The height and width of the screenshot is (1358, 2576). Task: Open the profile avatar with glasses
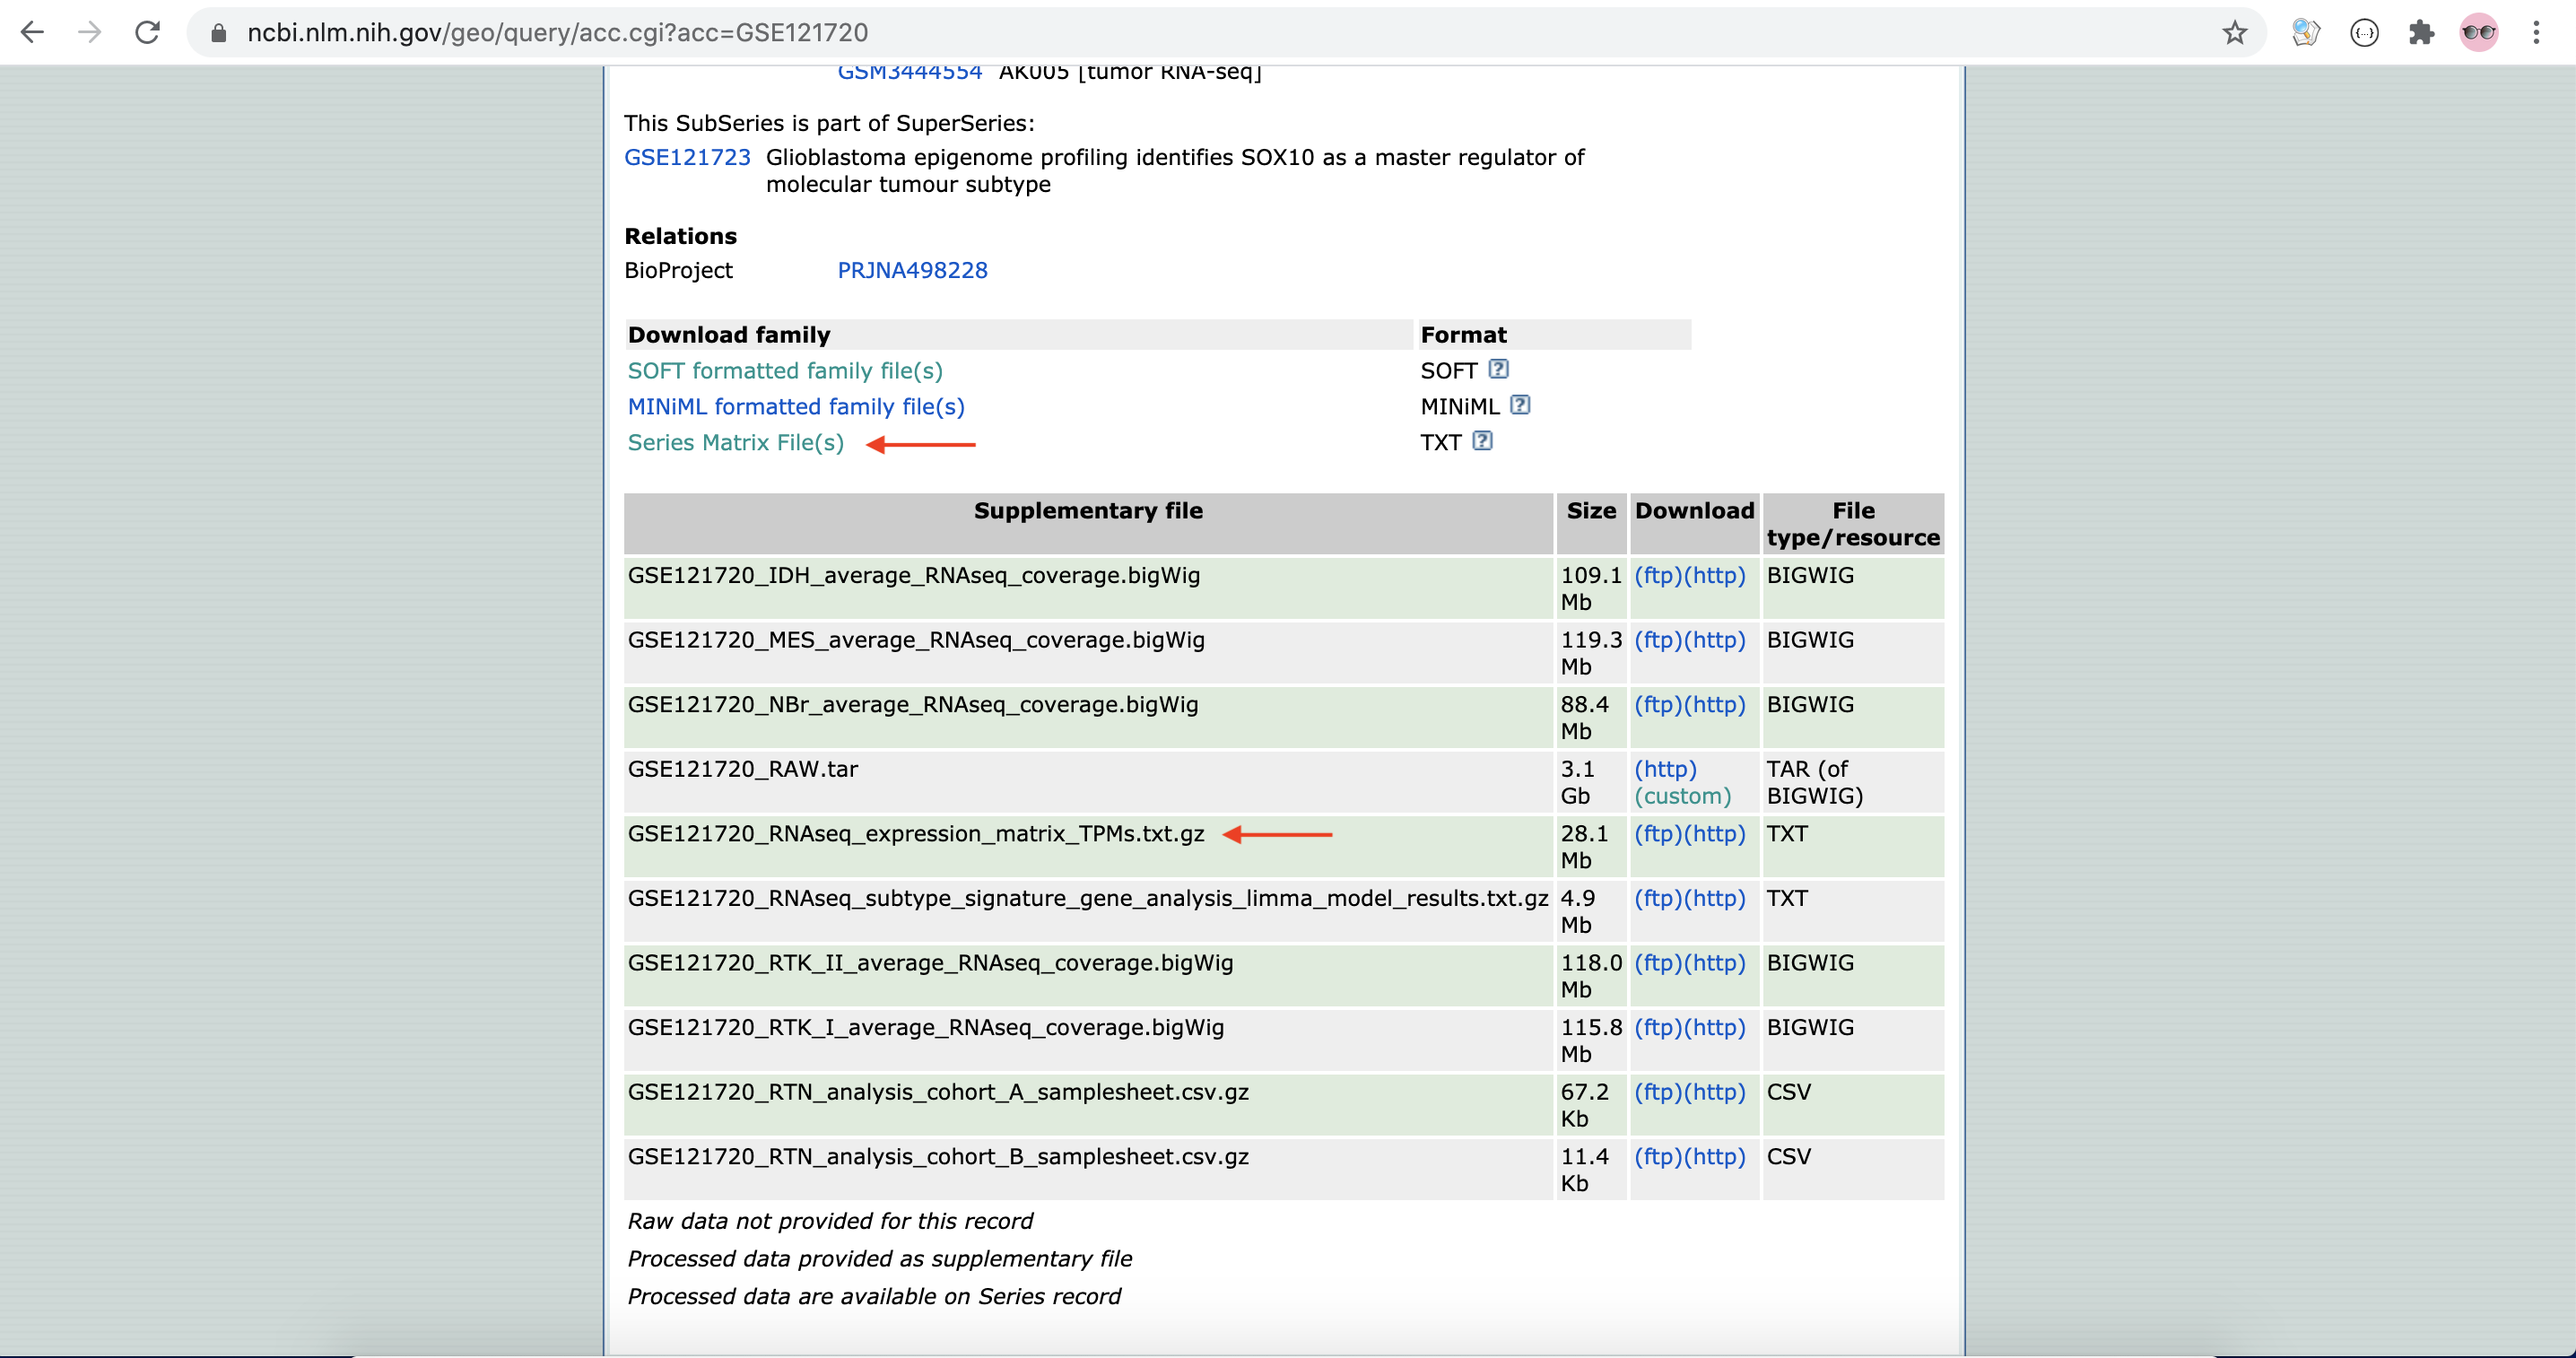2479,33
